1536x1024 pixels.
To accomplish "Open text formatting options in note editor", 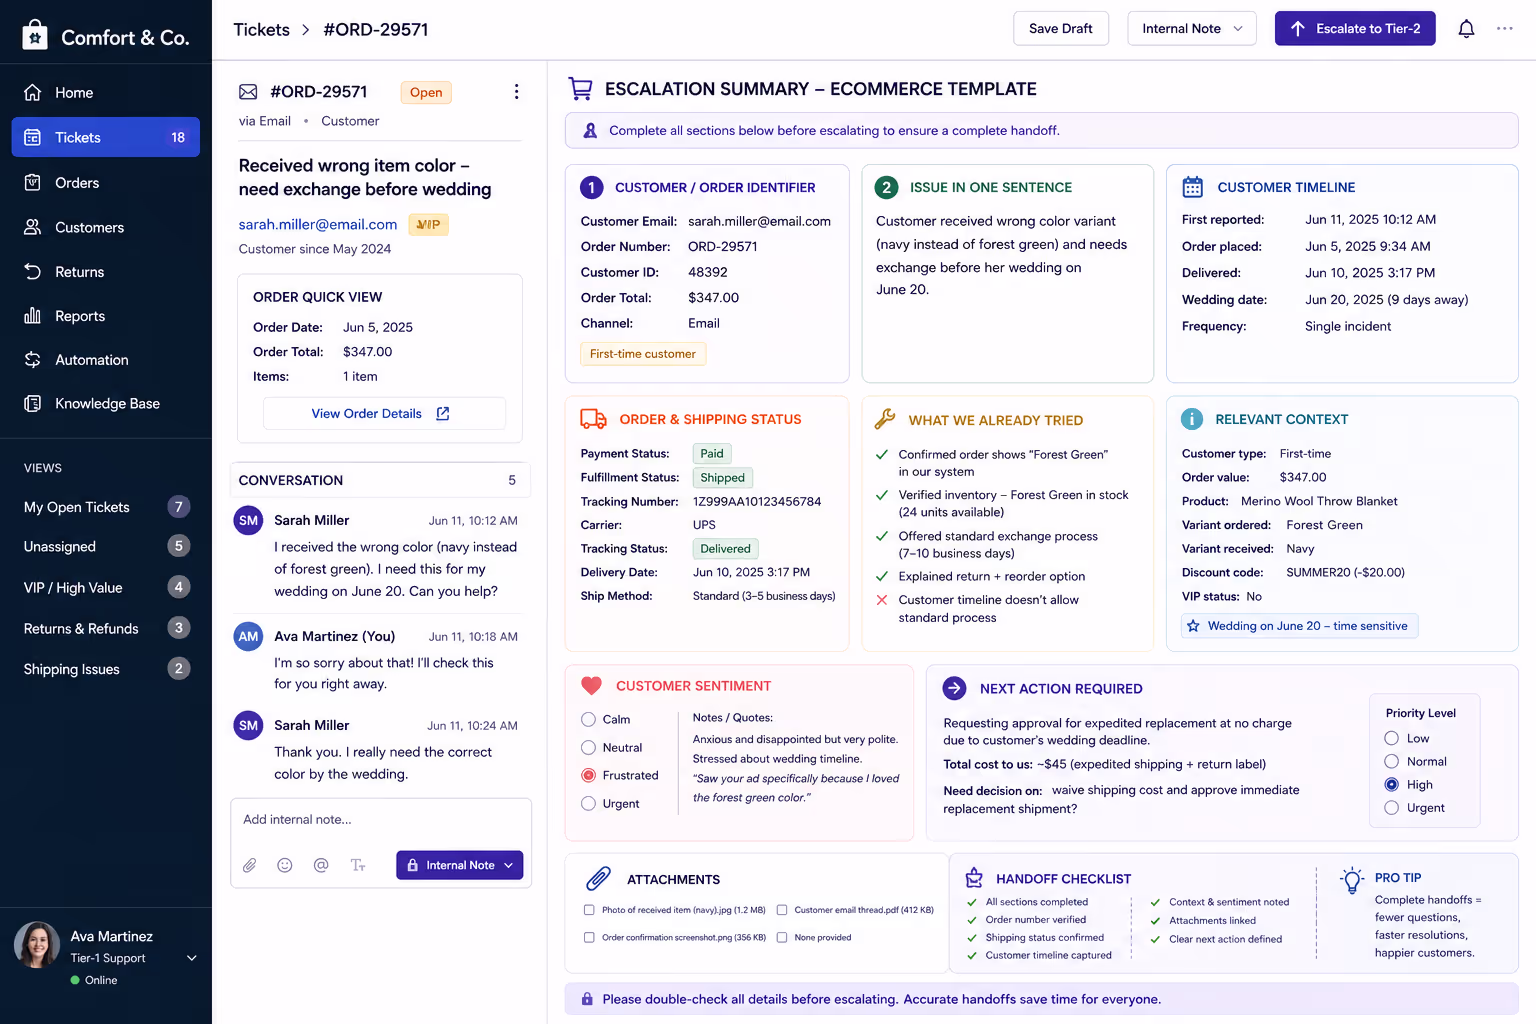I will pos(357,865).
